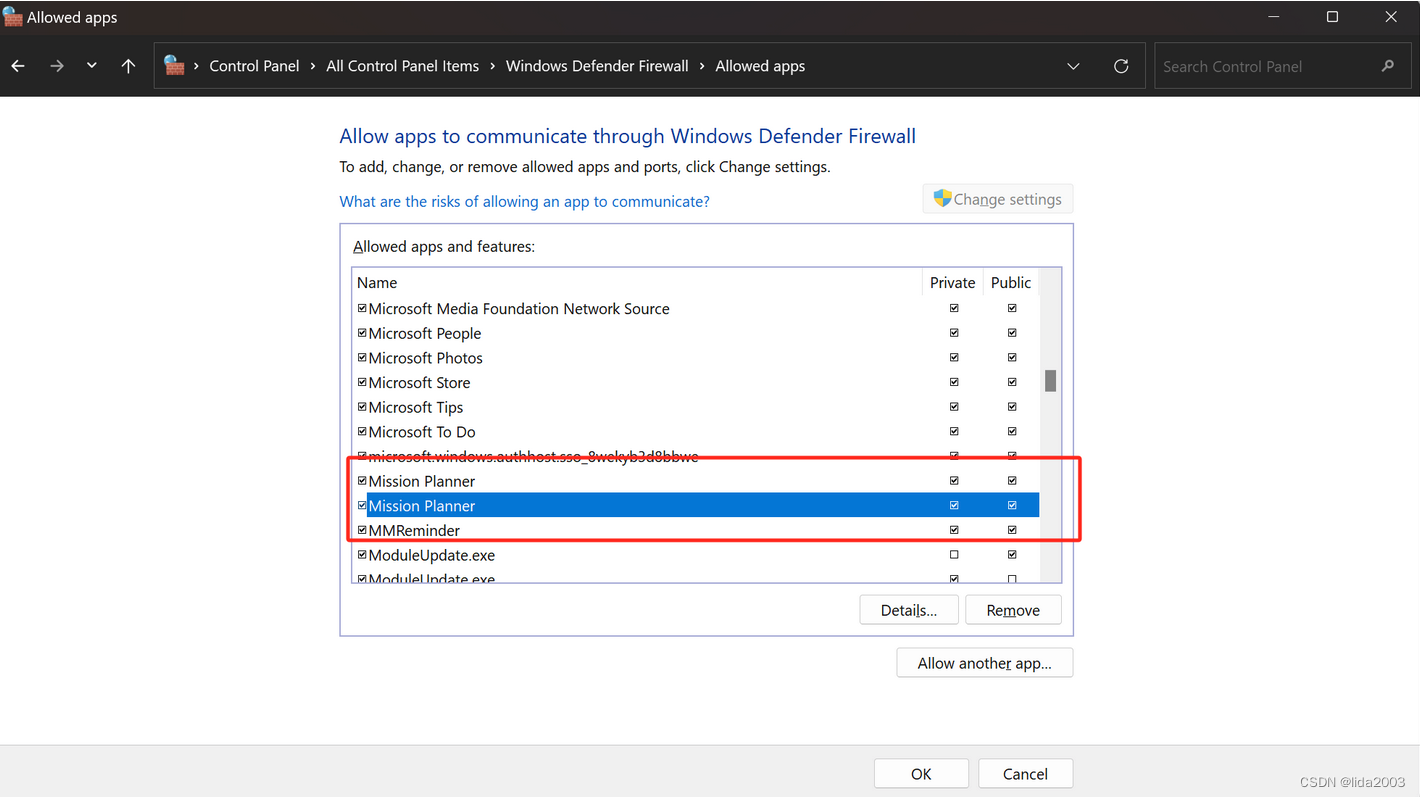
Task: Select the Microsoft People row text
Action: [425, 333]
